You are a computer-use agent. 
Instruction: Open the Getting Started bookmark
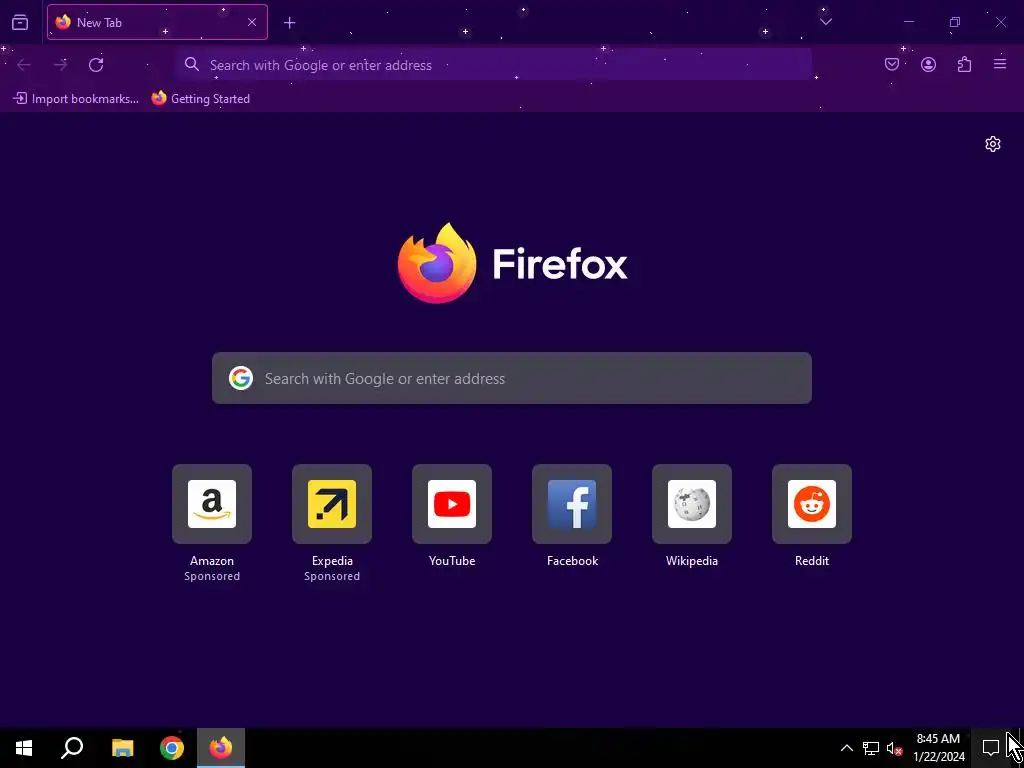point(200,99)
